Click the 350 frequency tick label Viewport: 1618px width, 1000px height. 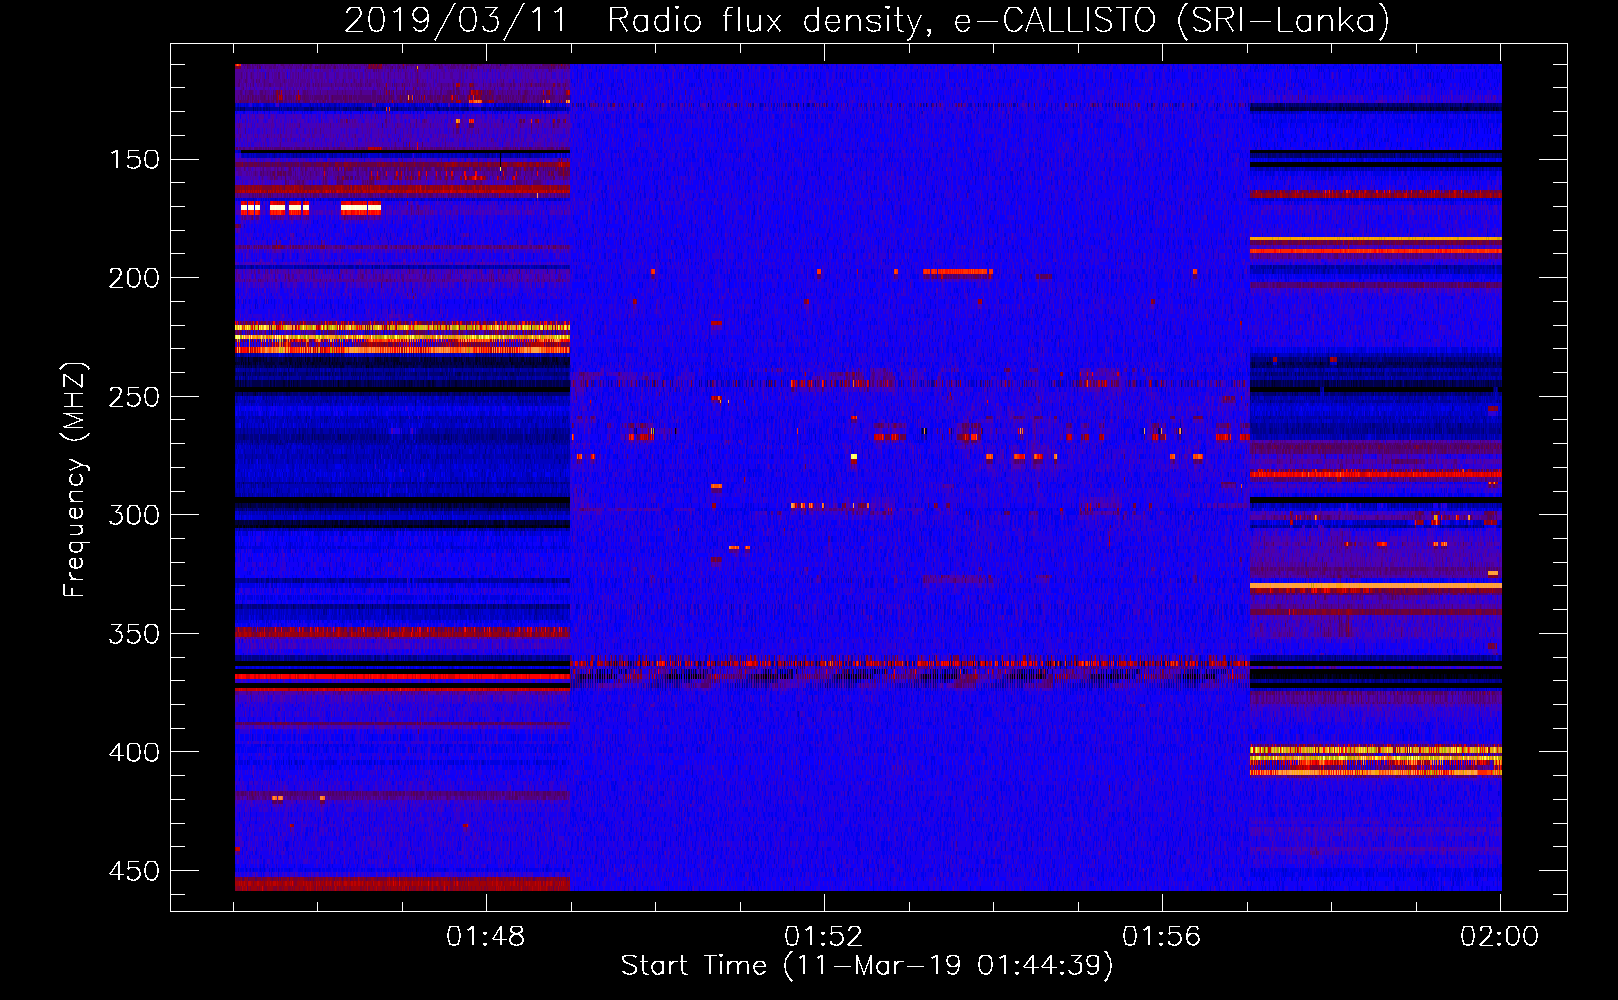tap(134, 634)
